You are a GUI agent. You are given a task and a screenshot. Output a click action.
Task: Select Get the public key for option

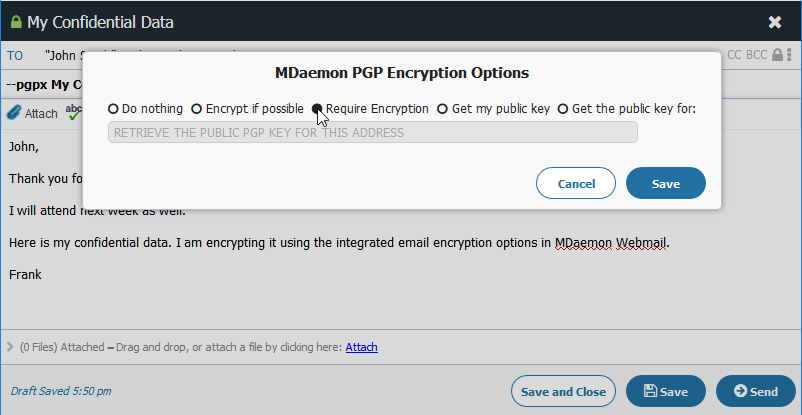pos(563,109)
